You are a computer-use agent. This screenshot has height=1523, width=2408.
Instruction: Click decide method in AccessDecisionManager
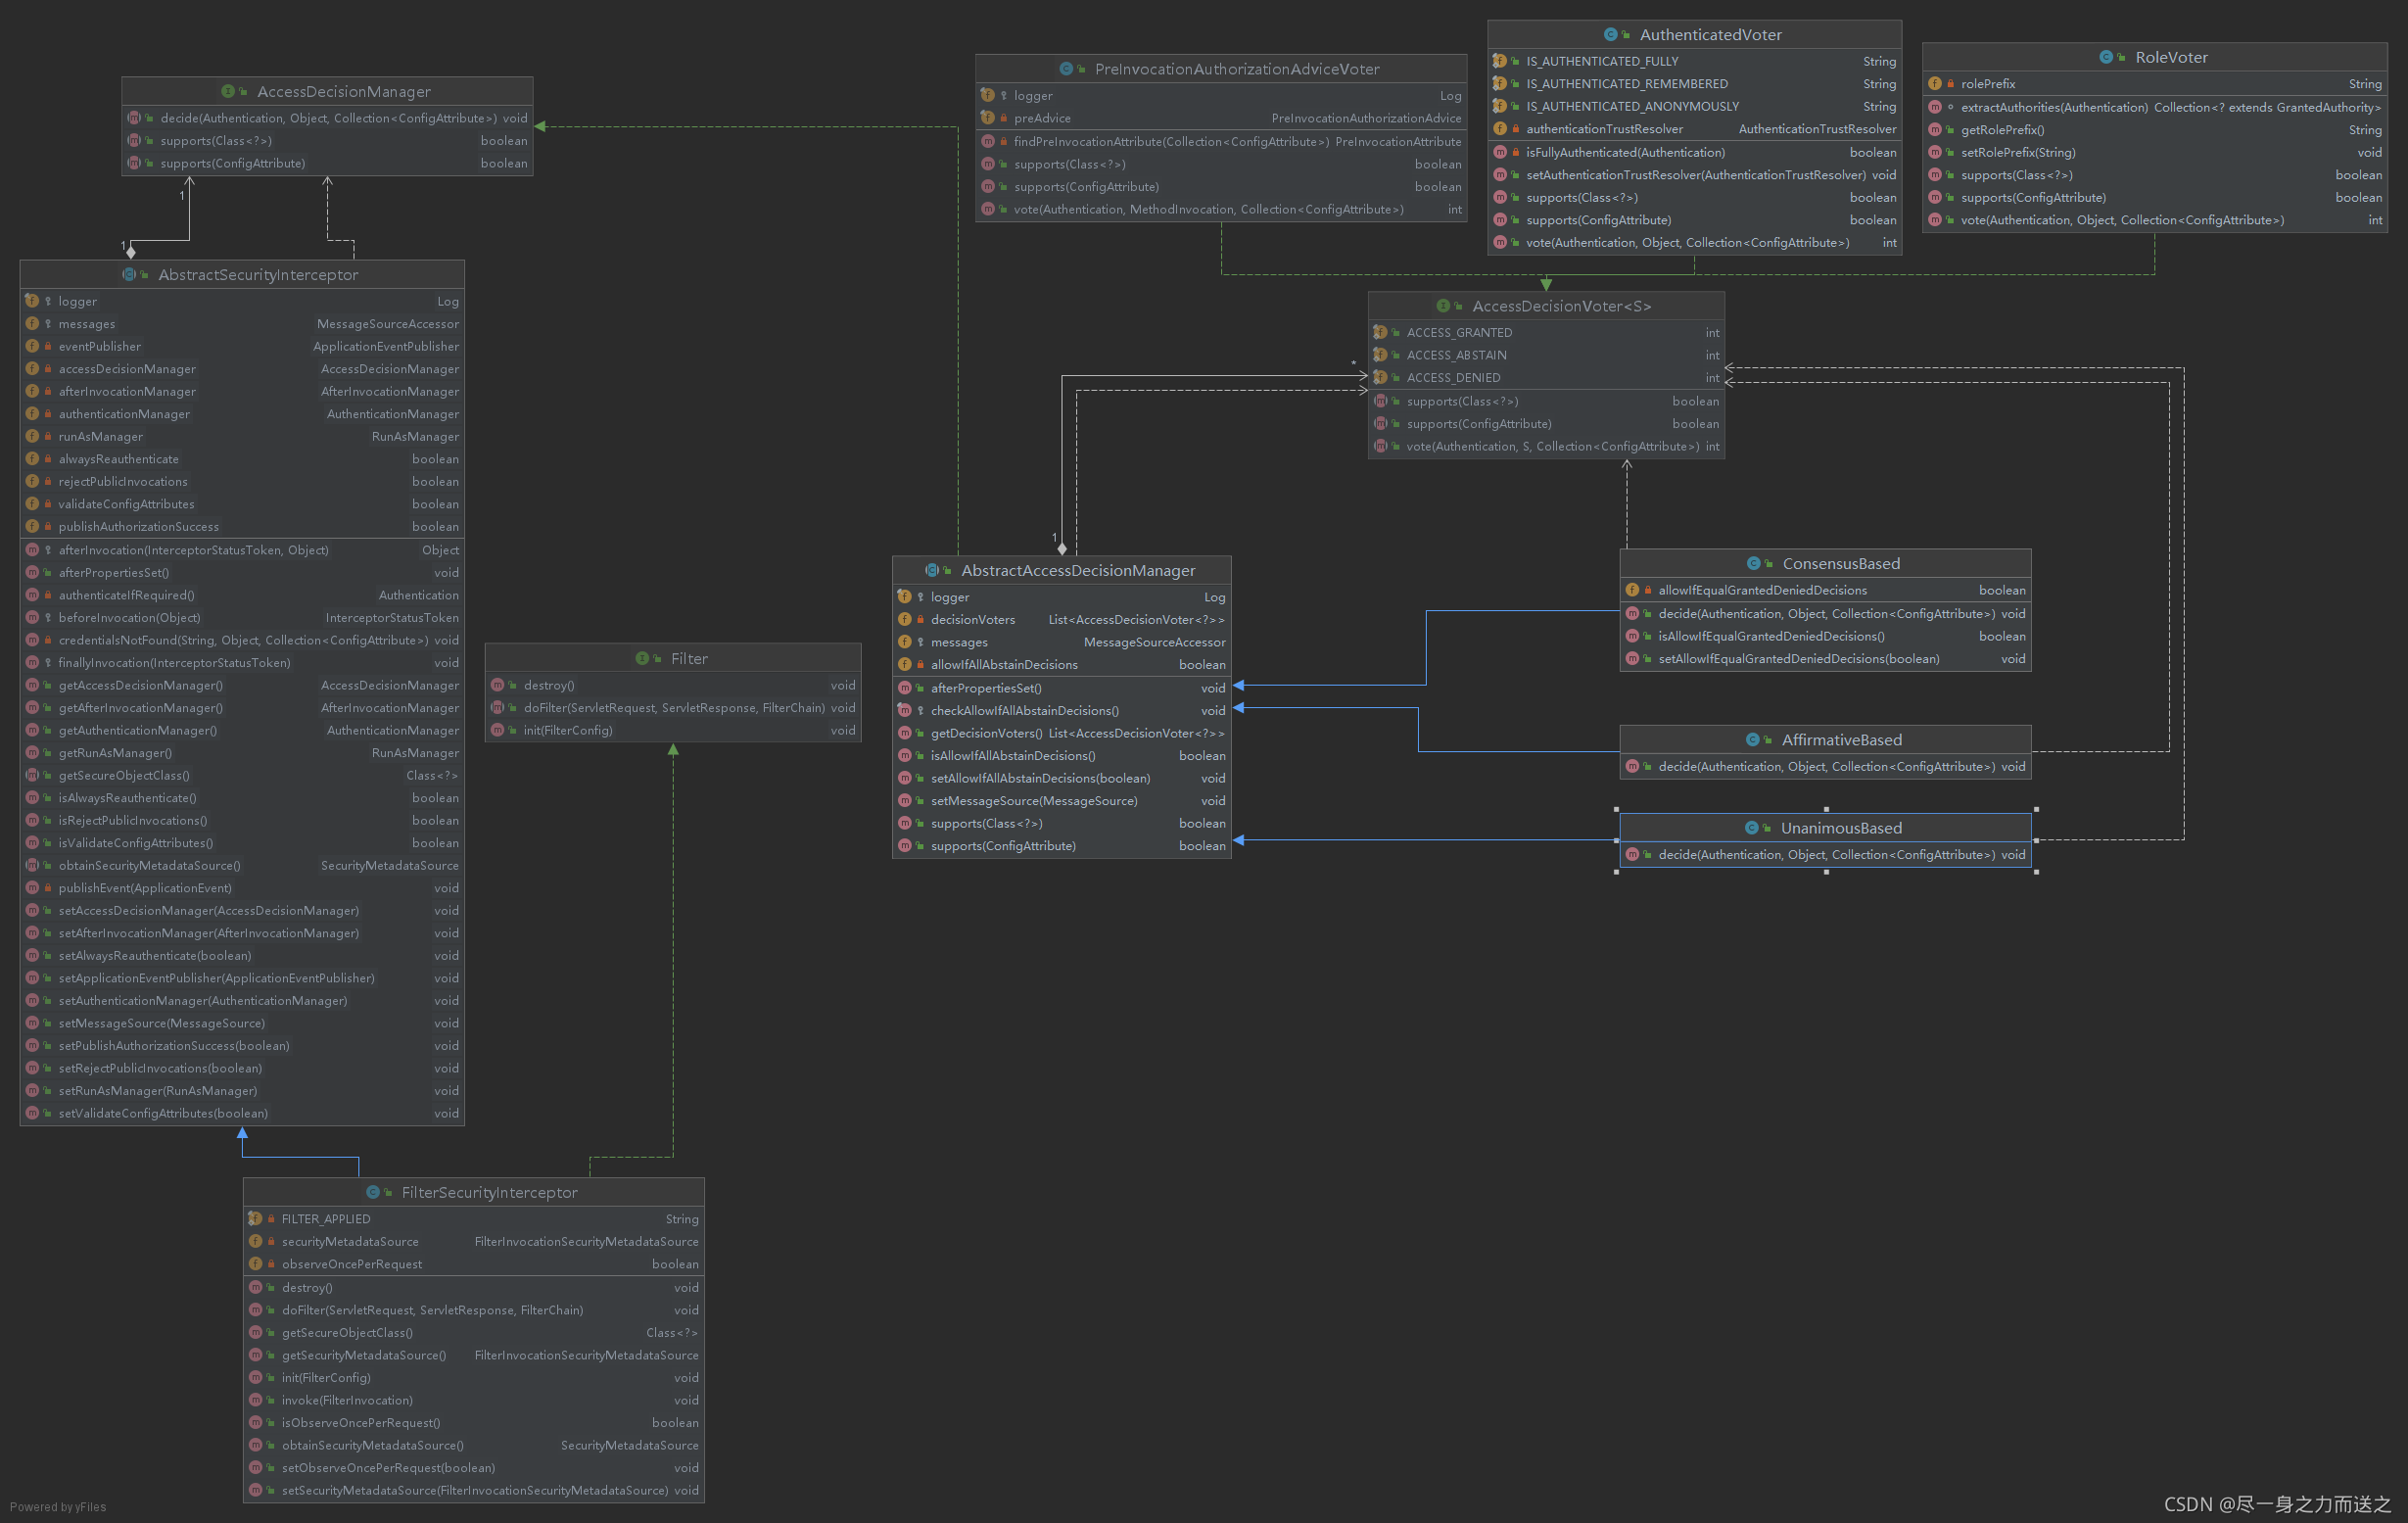tap(327, 118)
